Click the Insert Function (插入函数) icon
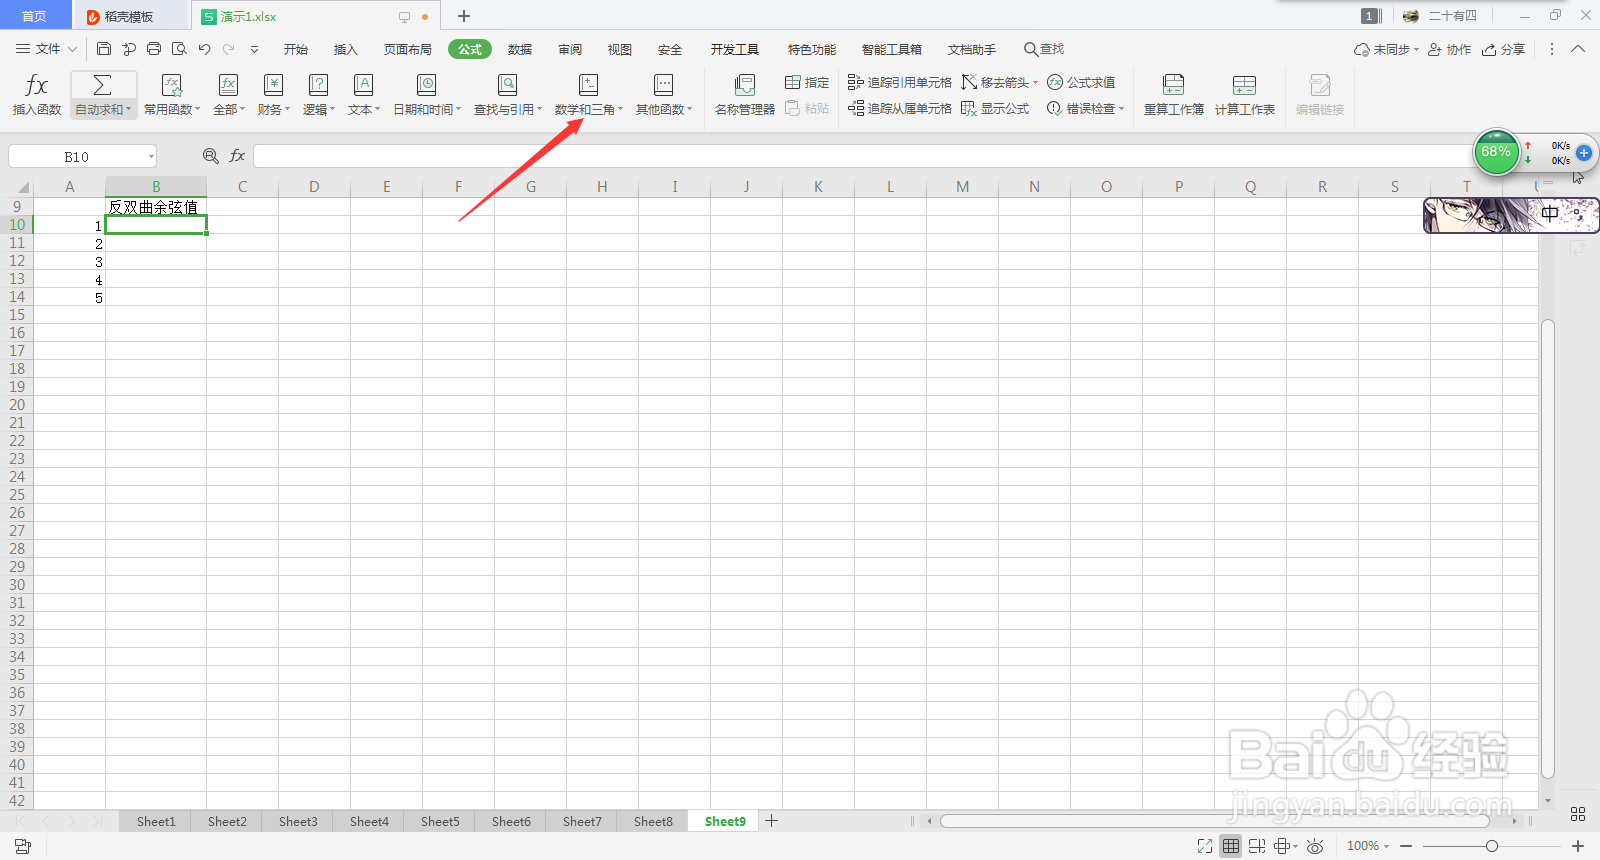The image size is (1600, 860). click(x=36, y=85)
